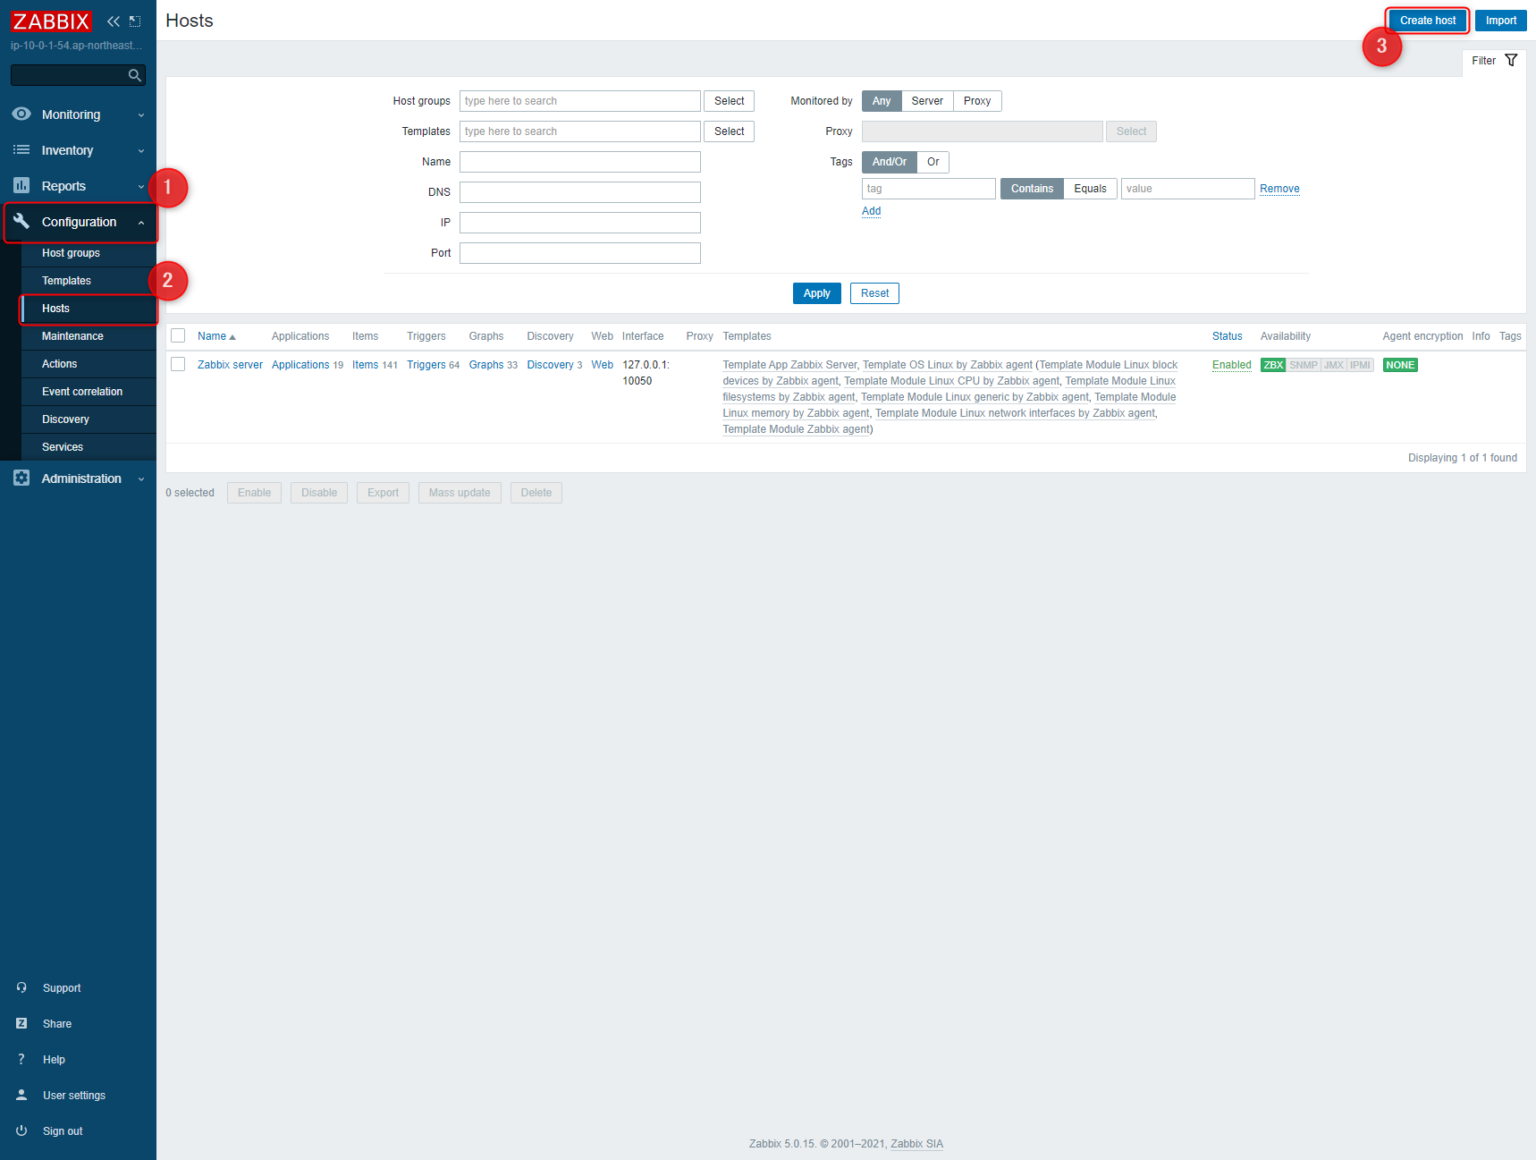Screen dimensions: 1536x1160
Task: Check the Zabbix server row checkbox
Action: click(x=178, y=364)
